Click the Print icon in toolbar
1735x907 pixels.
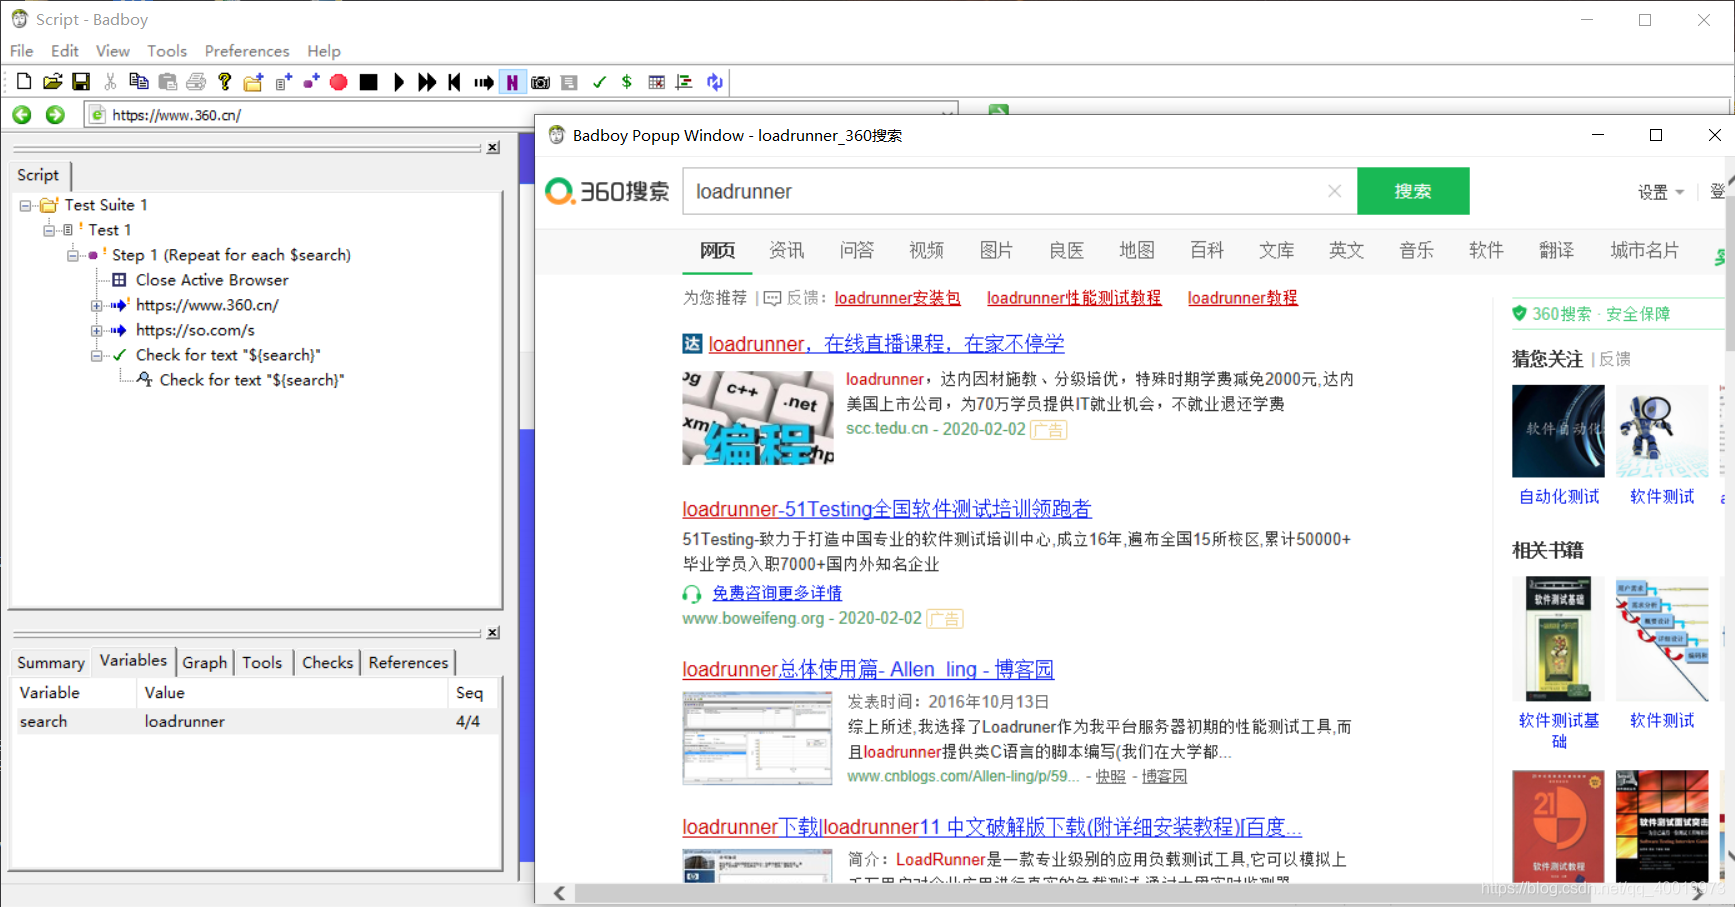[x=196, y=82]
